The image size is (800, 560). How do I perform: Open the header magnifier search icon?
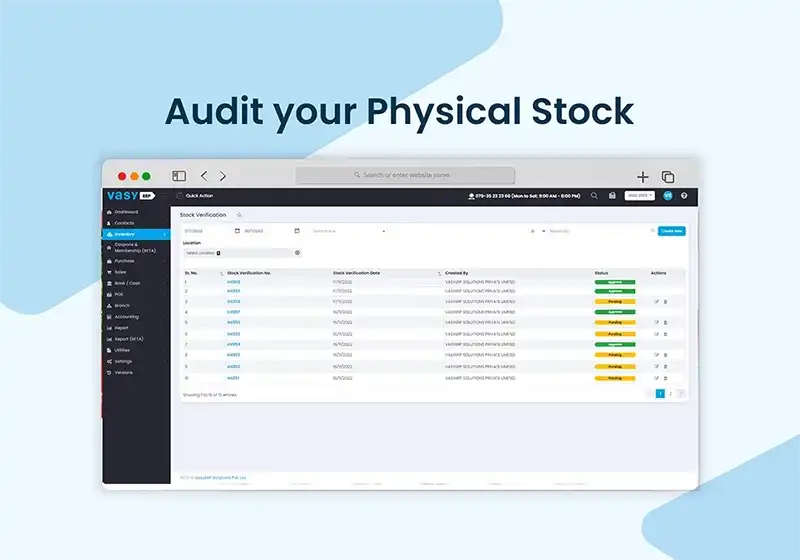click(594, 196)
